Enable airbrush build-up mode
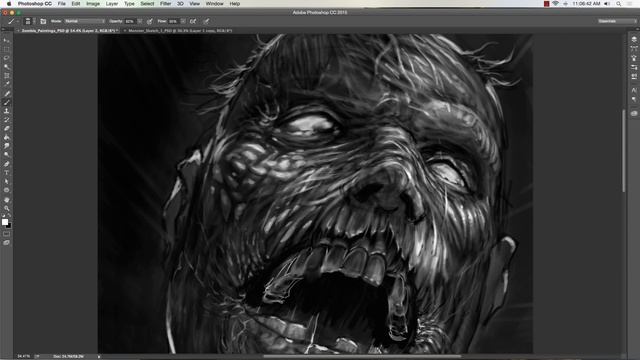This screenshot has width=640, height=360. (x=193, y=21)
